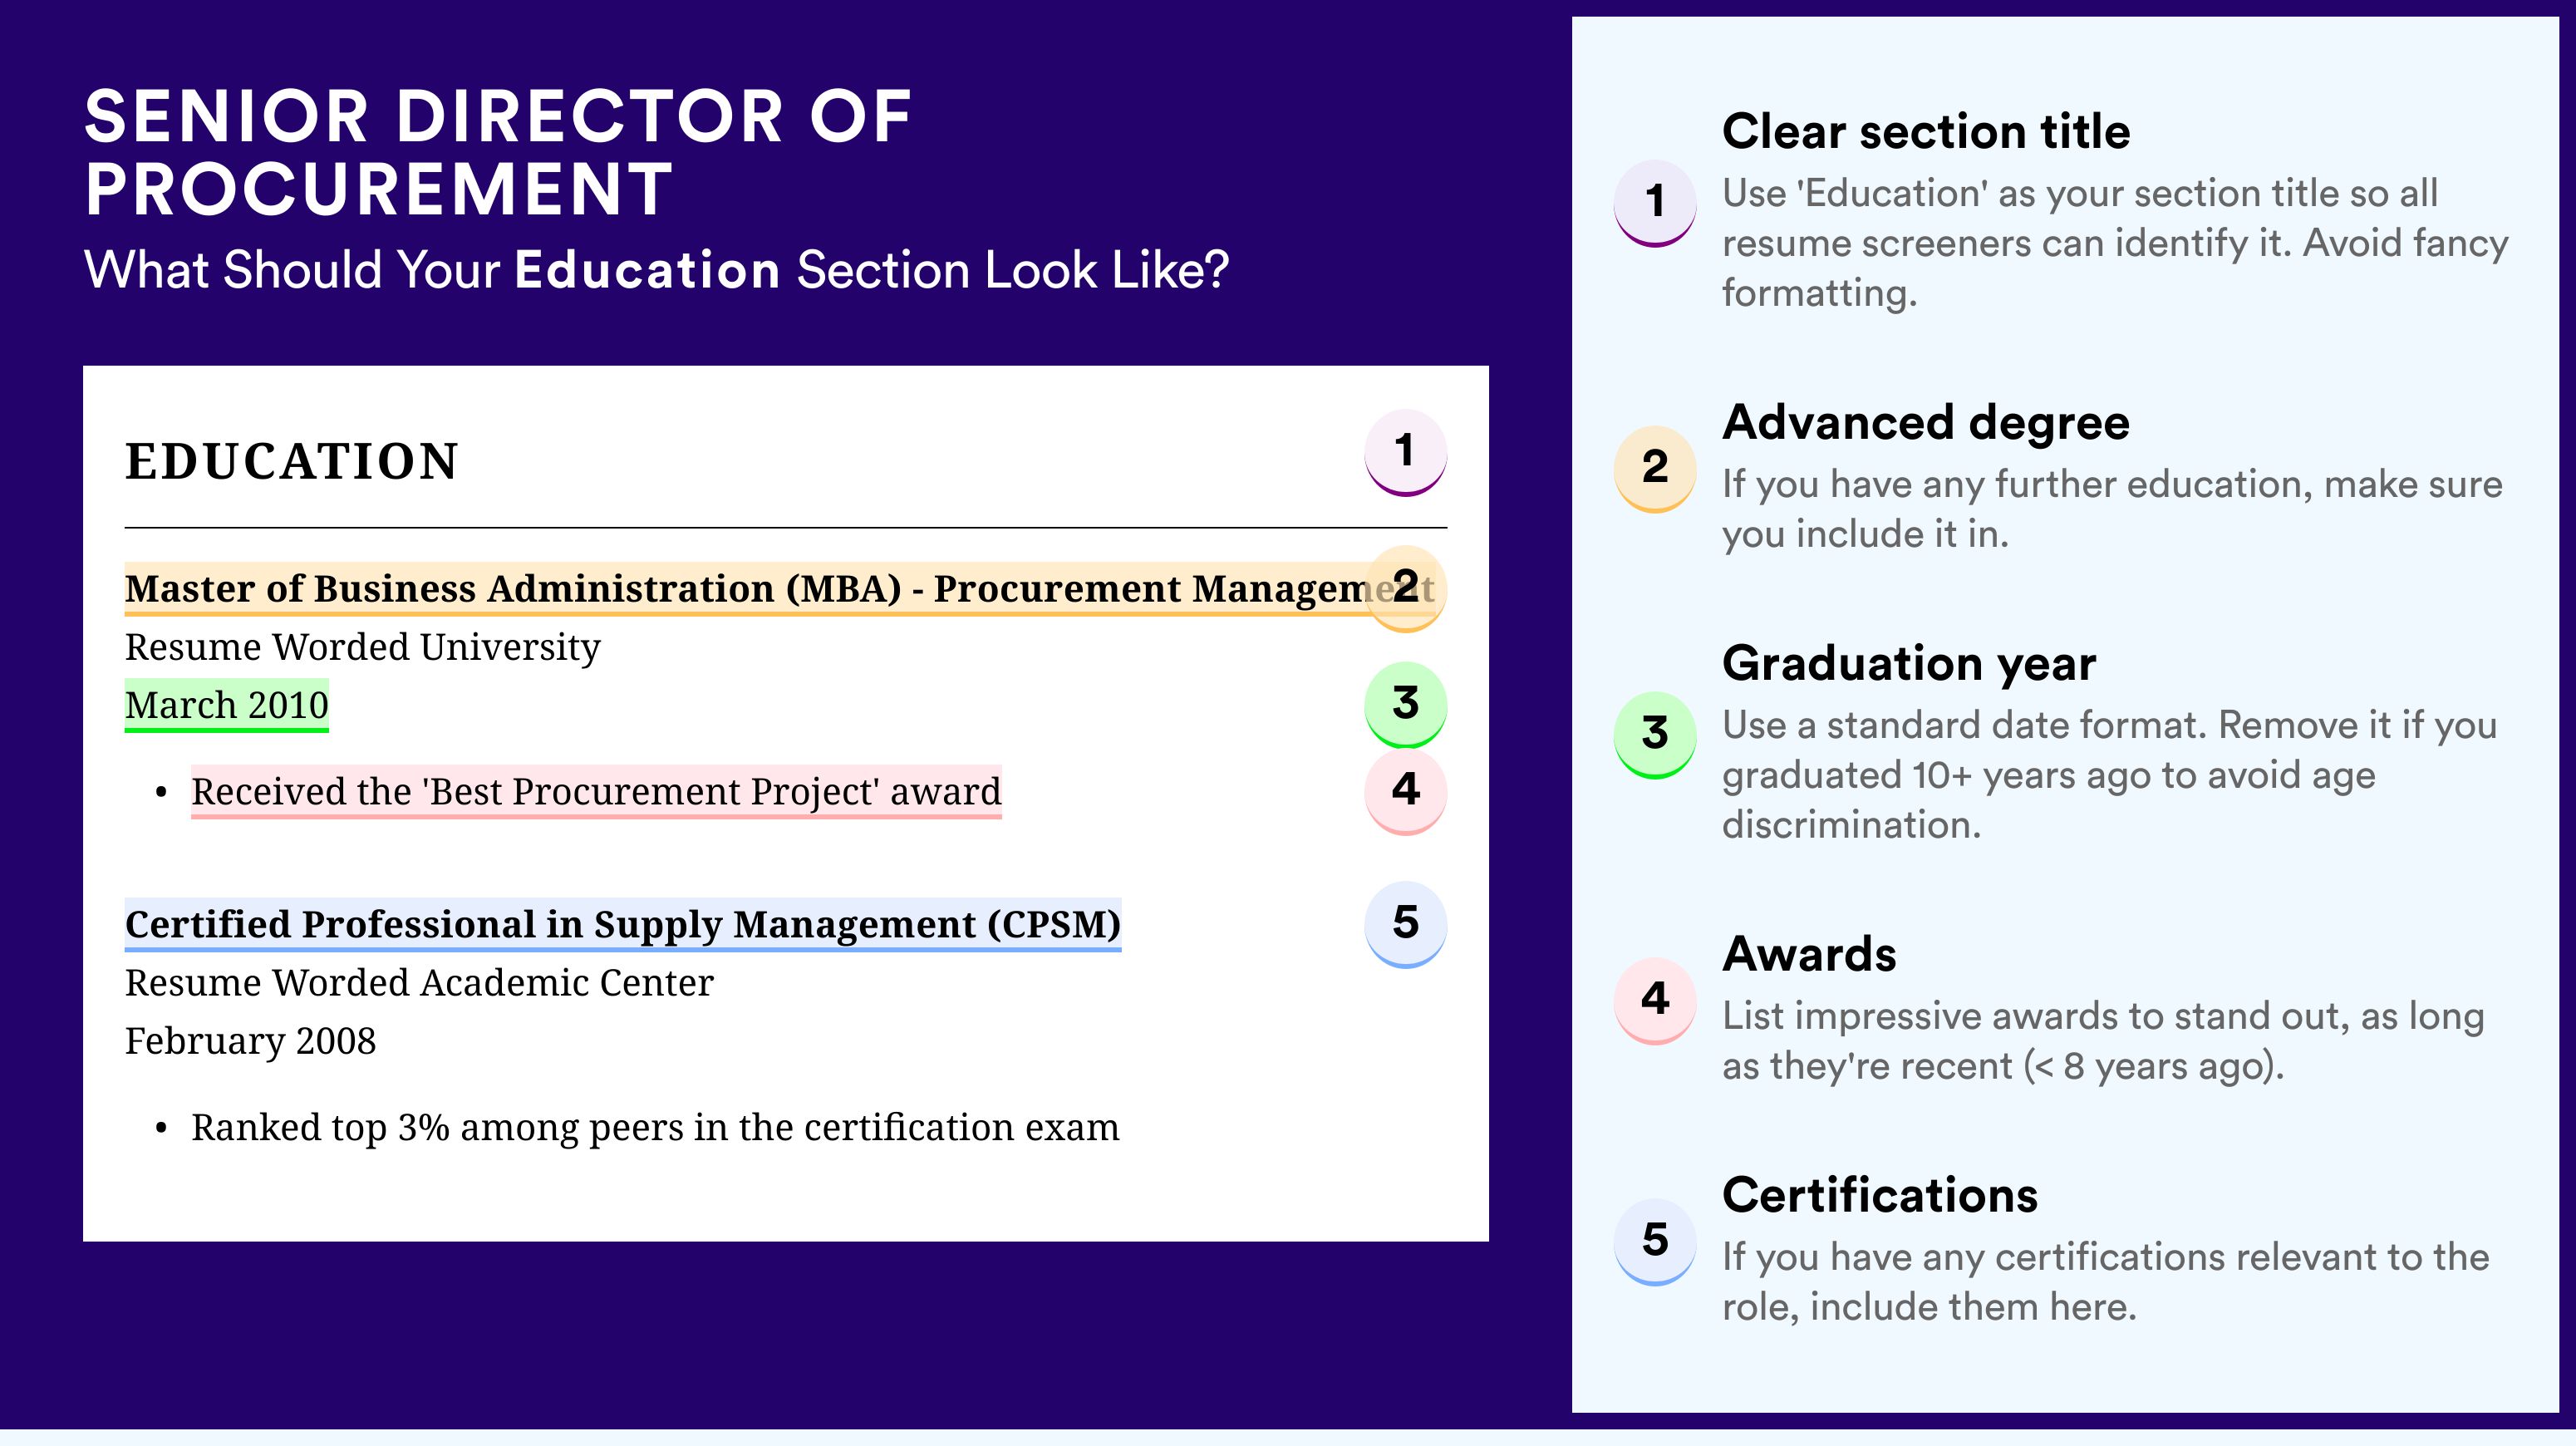Click the Clear section title heading
The height and width of the screenshot is (1446, 2576).
coord(1926,131)
